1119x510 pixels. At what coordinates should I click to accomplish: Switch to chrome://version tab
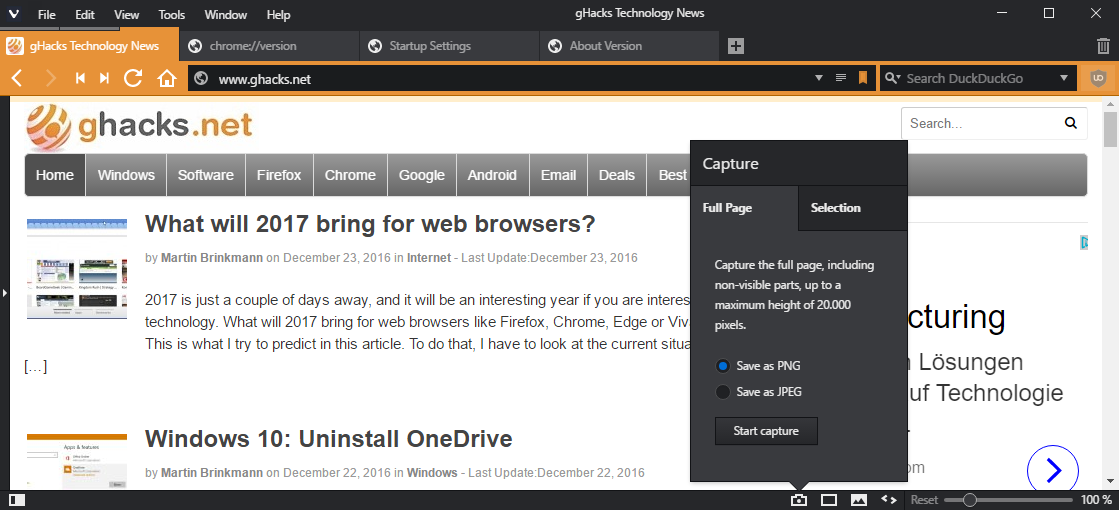click(269, 46)
